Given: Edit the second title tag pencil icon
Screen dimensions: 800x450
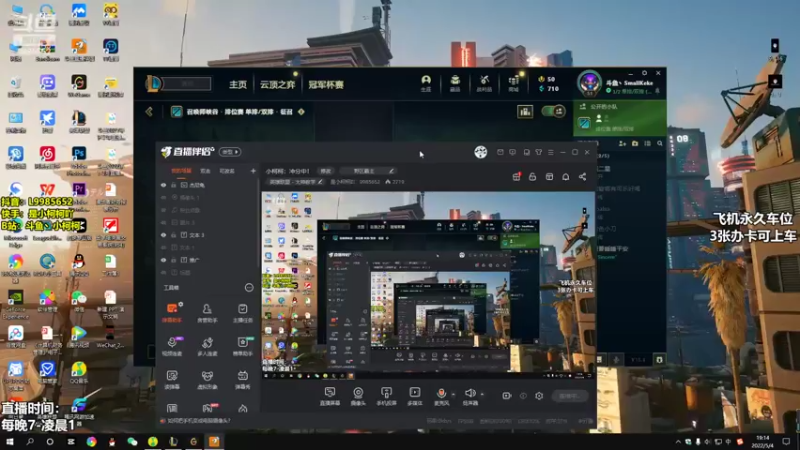Looking at the screenshot, I should (x=391, y=171).
